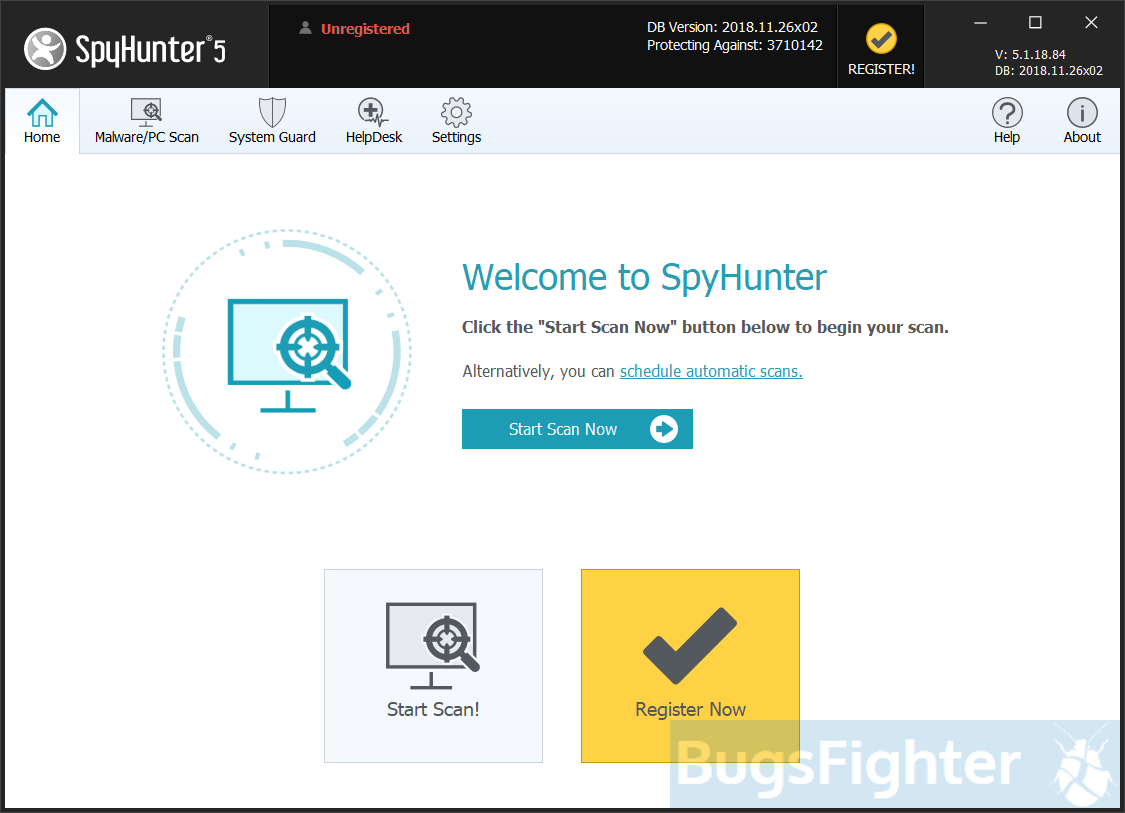Click the Home house icon
This screenshot has width=1125, height=813.
pos(42,112)
